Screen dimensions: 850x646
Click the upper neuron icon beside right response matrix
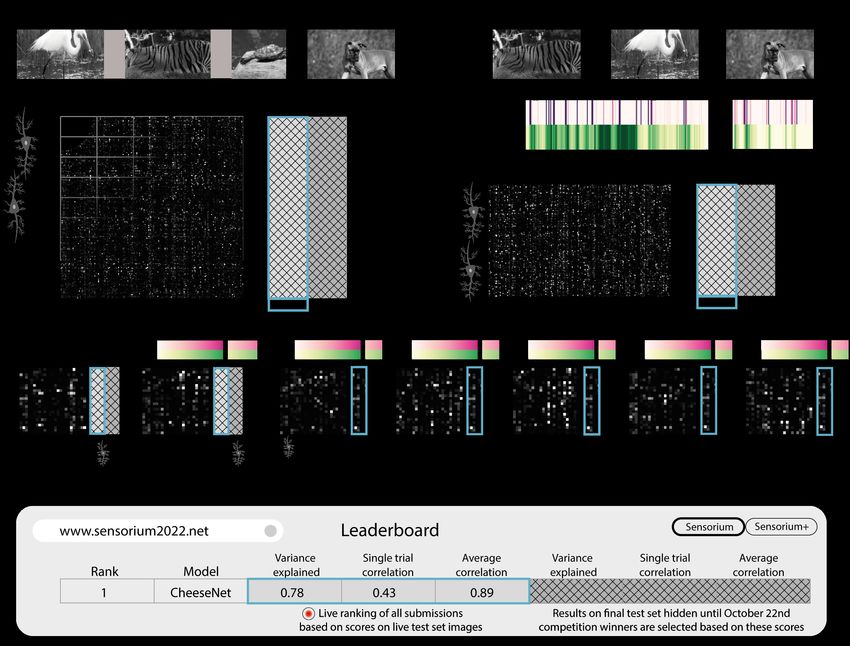[x=474, y=212]
